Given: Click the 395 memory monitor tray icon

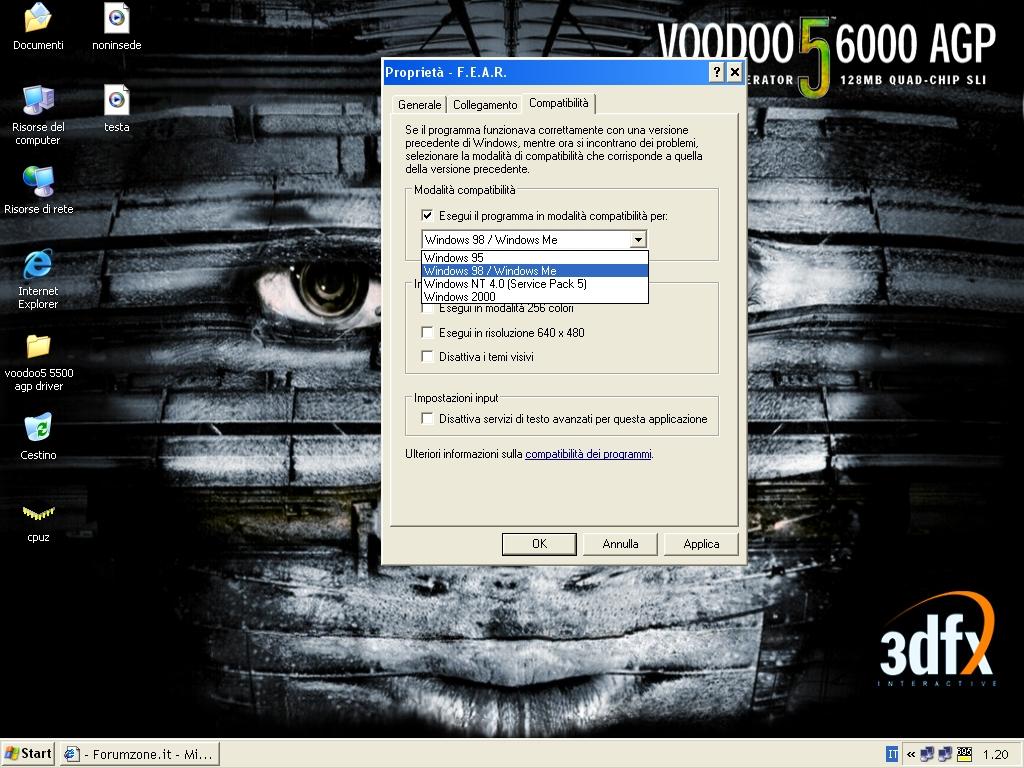Looking at the screenshot, I should (964, 754).
